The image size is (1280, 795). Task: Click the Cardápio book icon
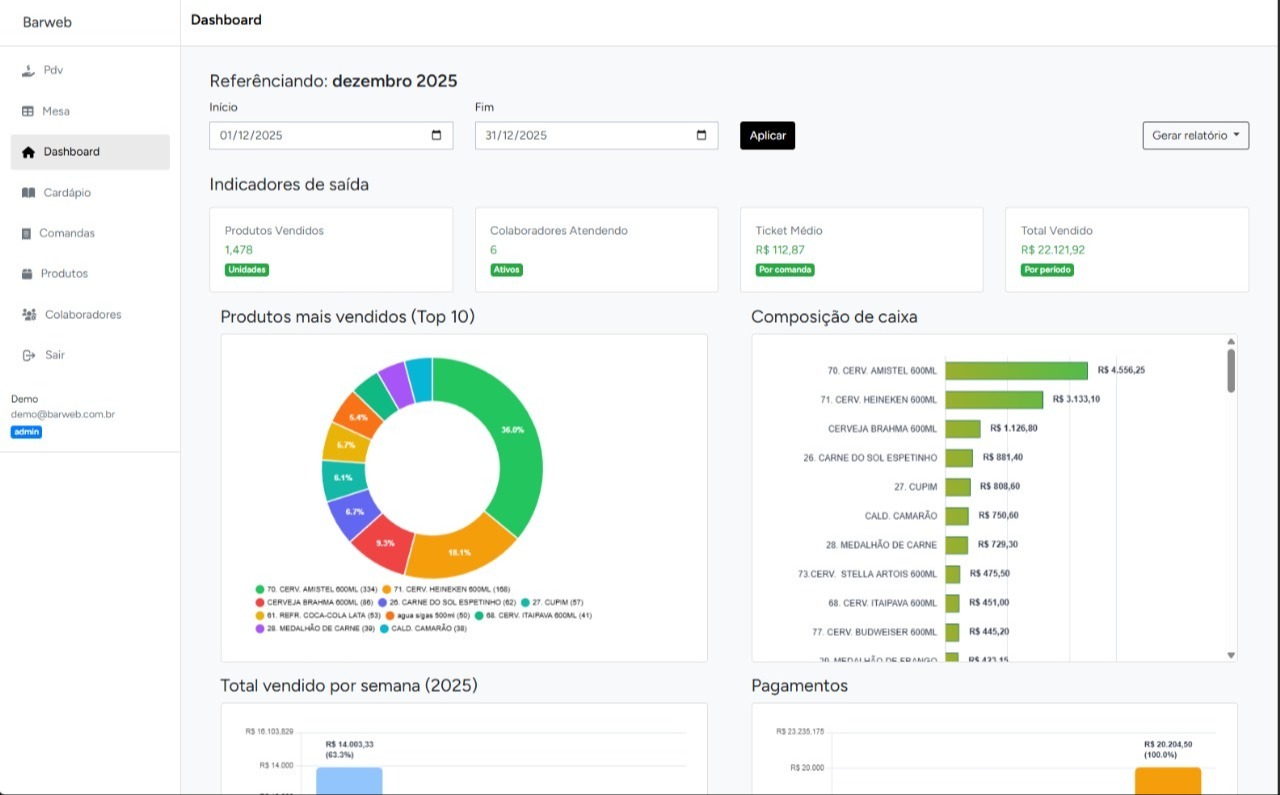coord(28,193)
